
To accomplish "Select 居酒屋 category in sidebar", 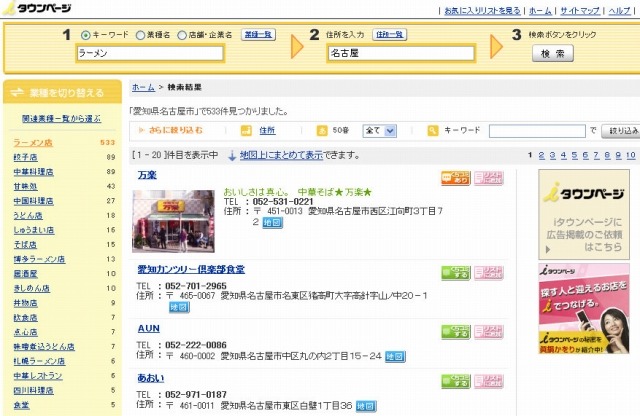I will pos(25,274).
